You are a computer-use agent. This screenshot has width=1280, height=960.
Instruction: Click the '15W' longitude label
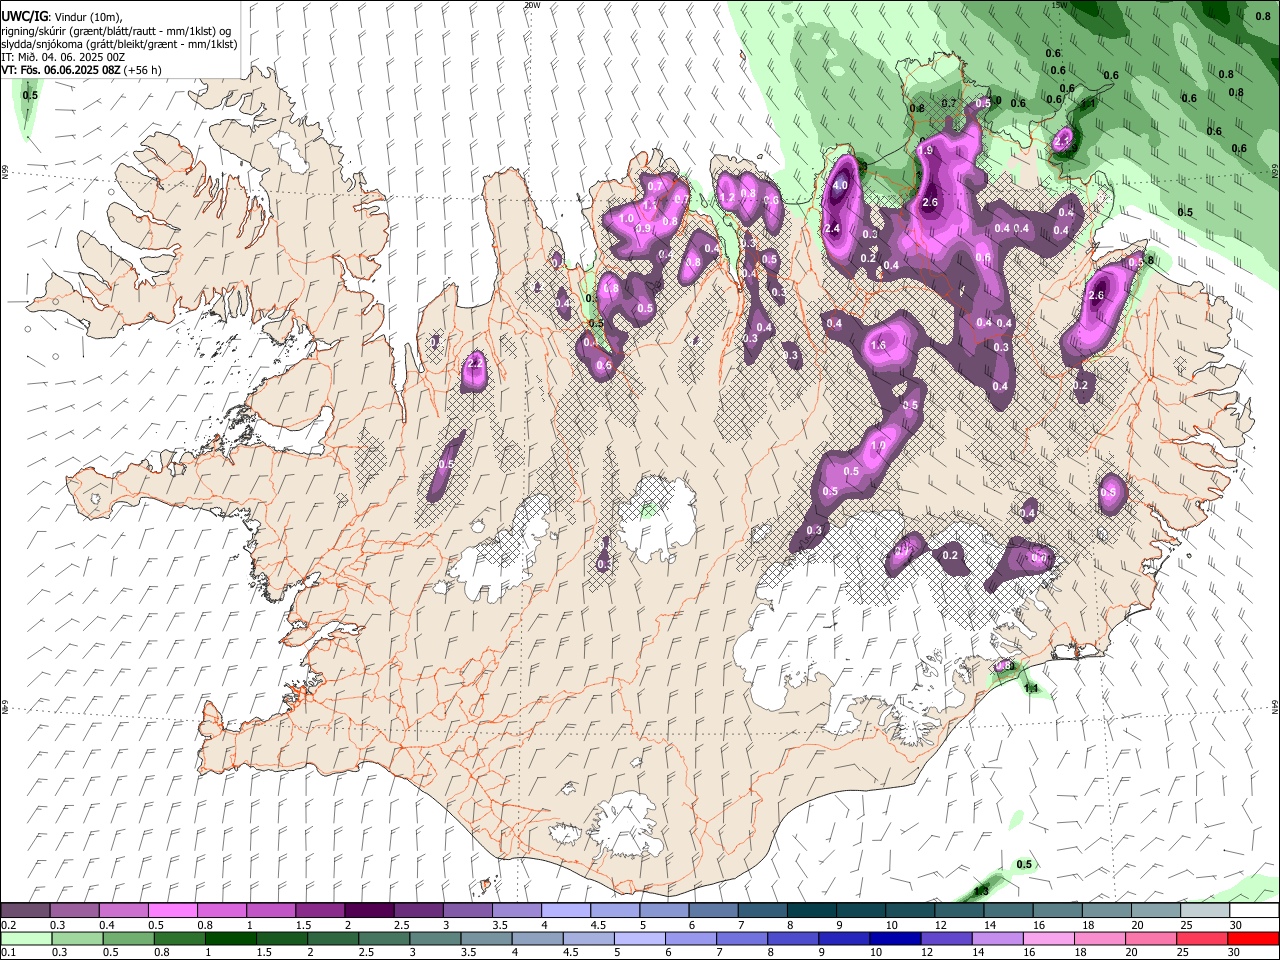[x=1061, y=5]
